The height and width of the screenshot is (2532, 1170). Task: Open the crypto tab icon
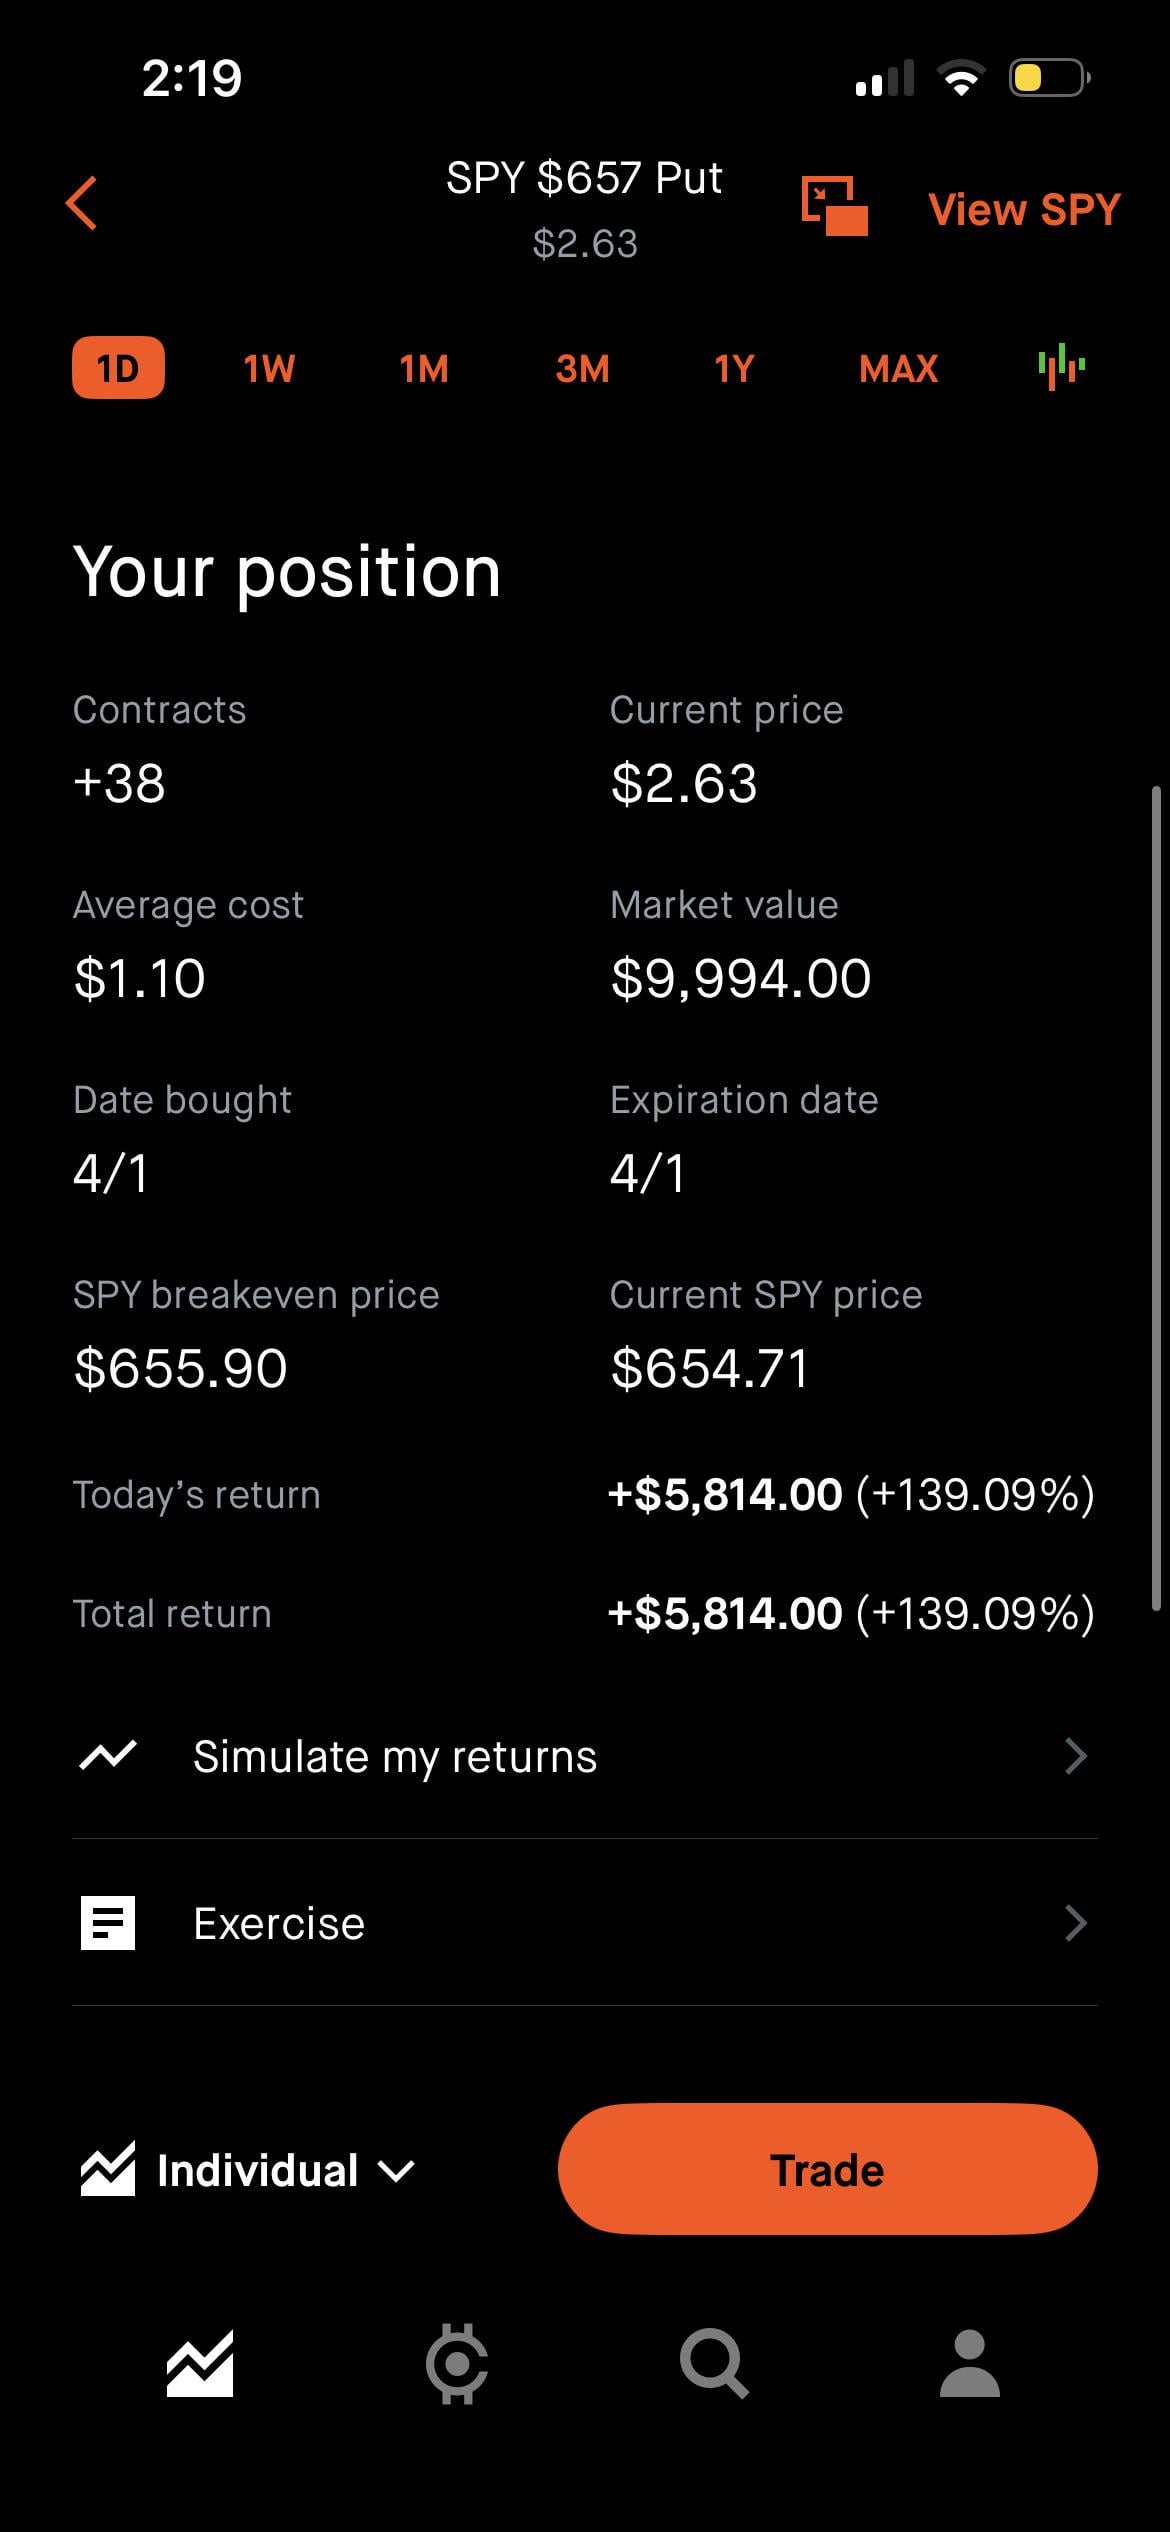click(x=457, y=2364)
